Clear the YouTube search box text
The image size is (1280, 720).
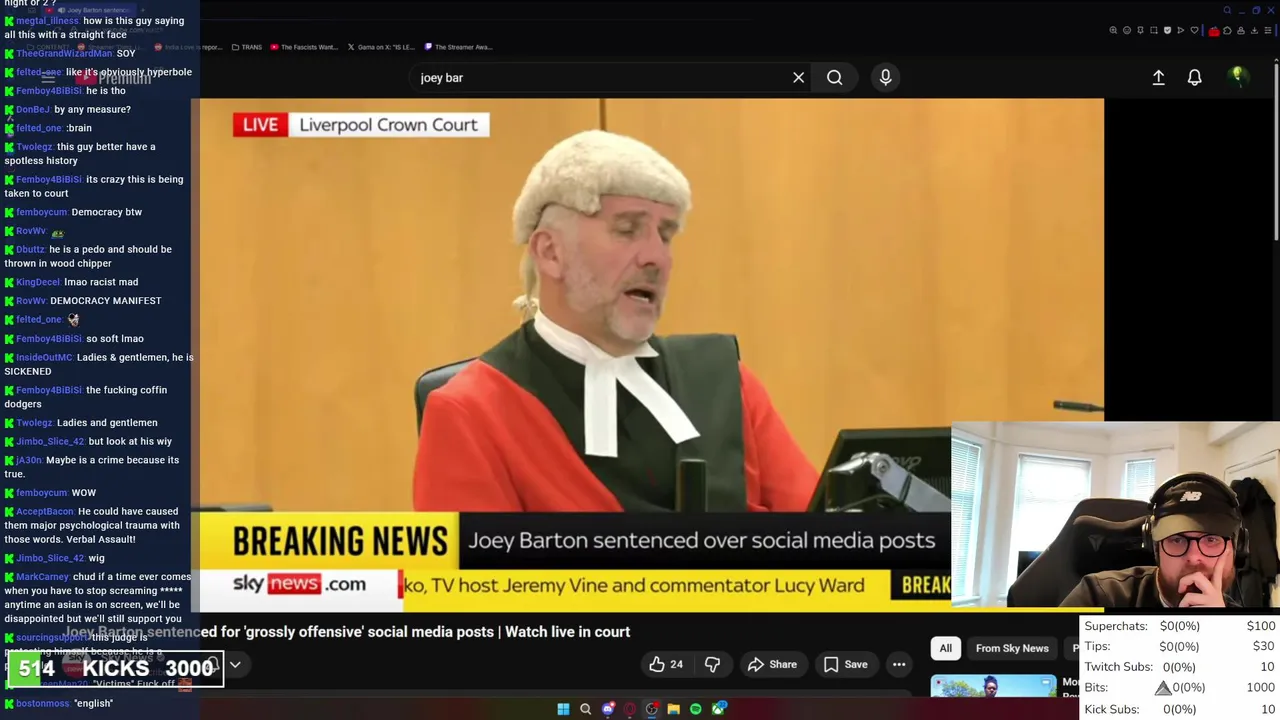point(798,77)
